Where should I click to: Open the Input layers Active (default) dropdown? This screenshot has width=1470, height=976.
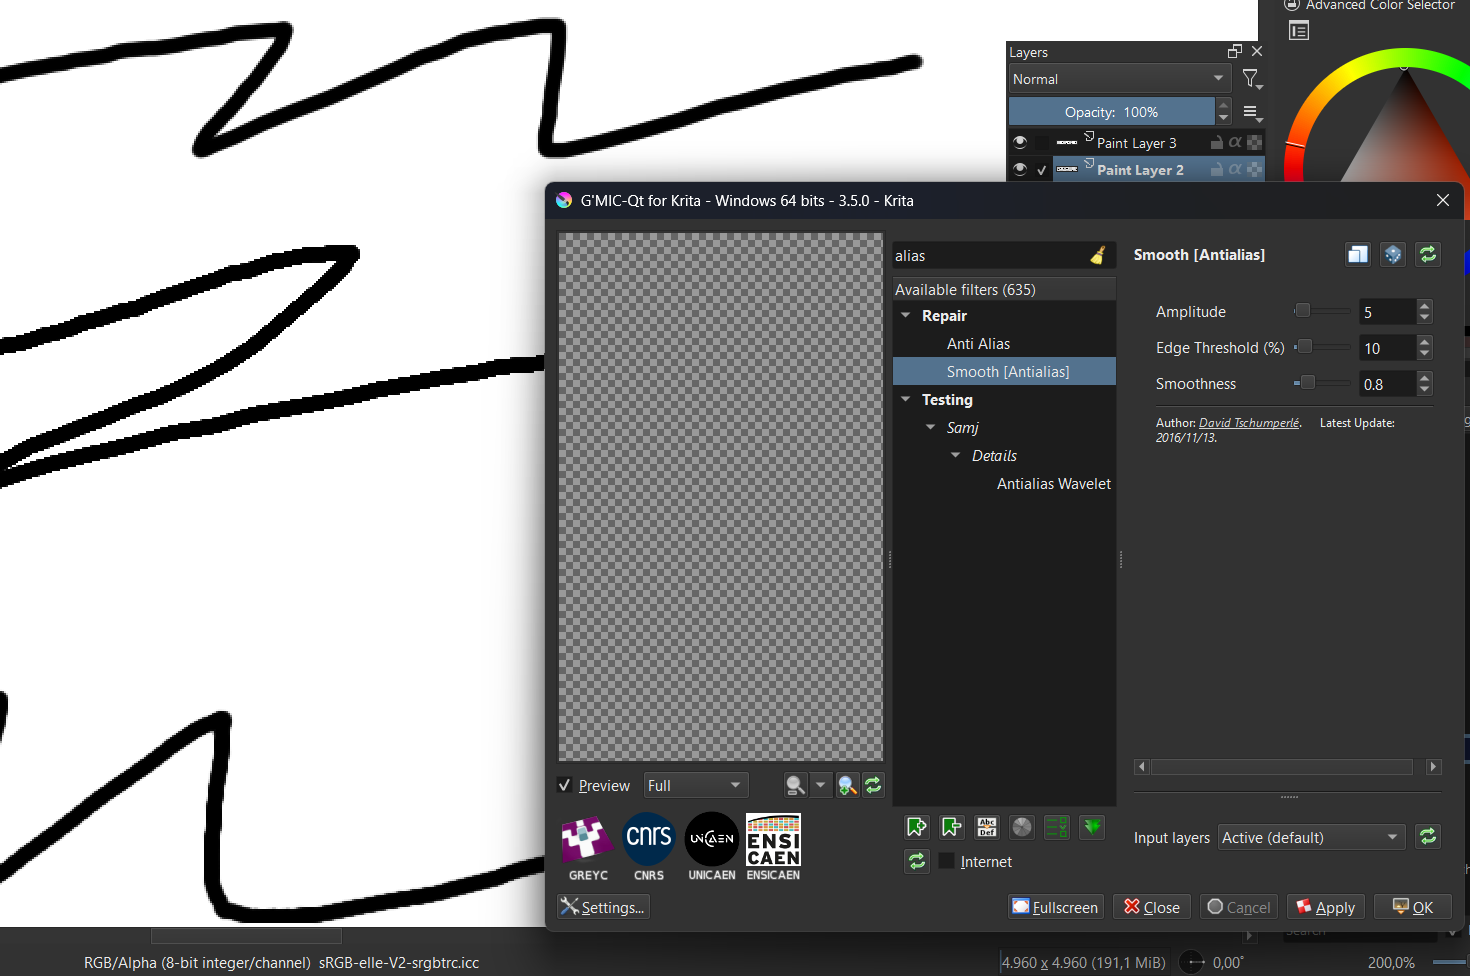tap(1311, 838)
